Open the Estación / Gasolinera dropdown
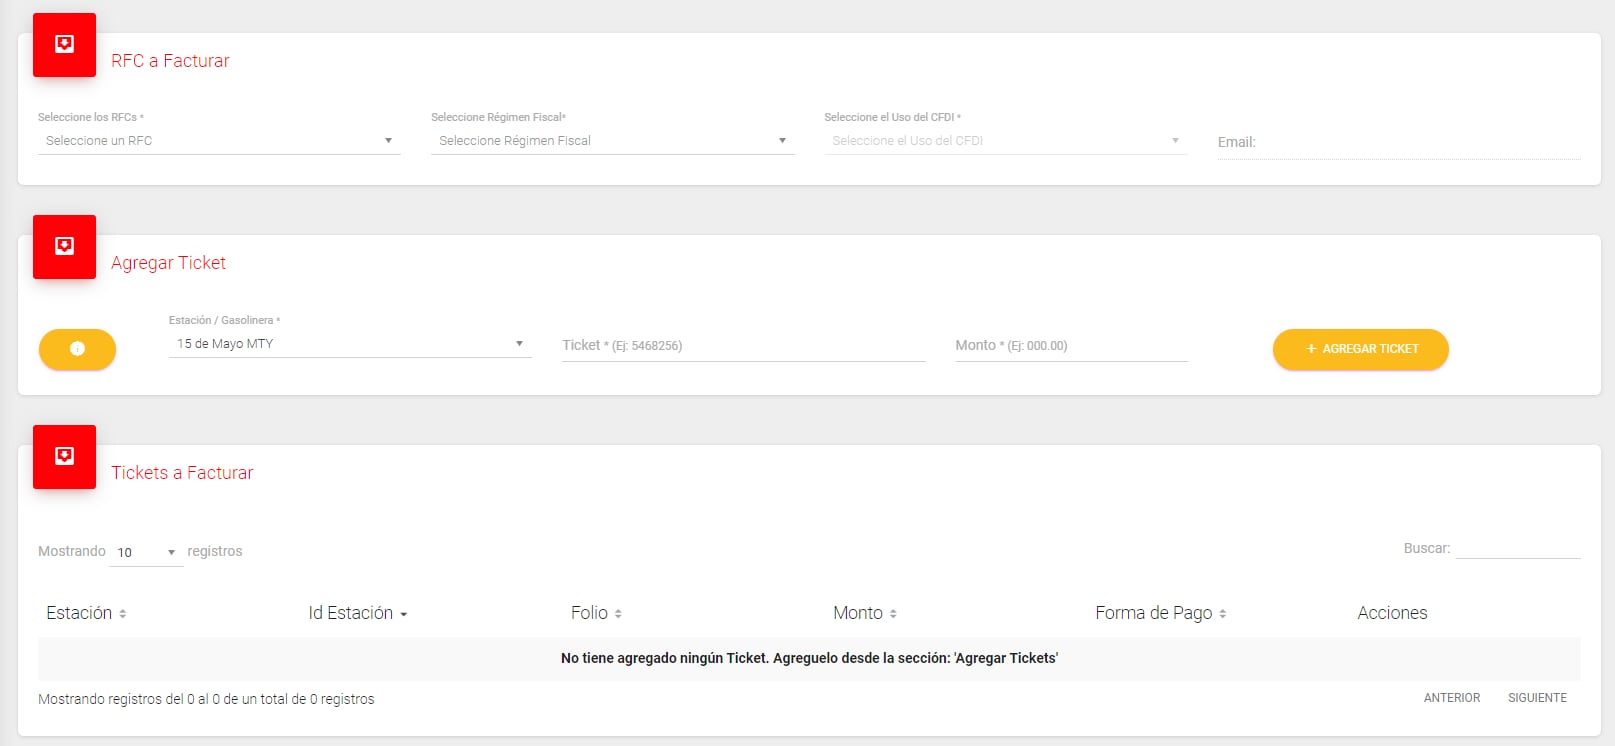Image resolution: width=1615 pixels, height=746 pixels. click(349, 344)
